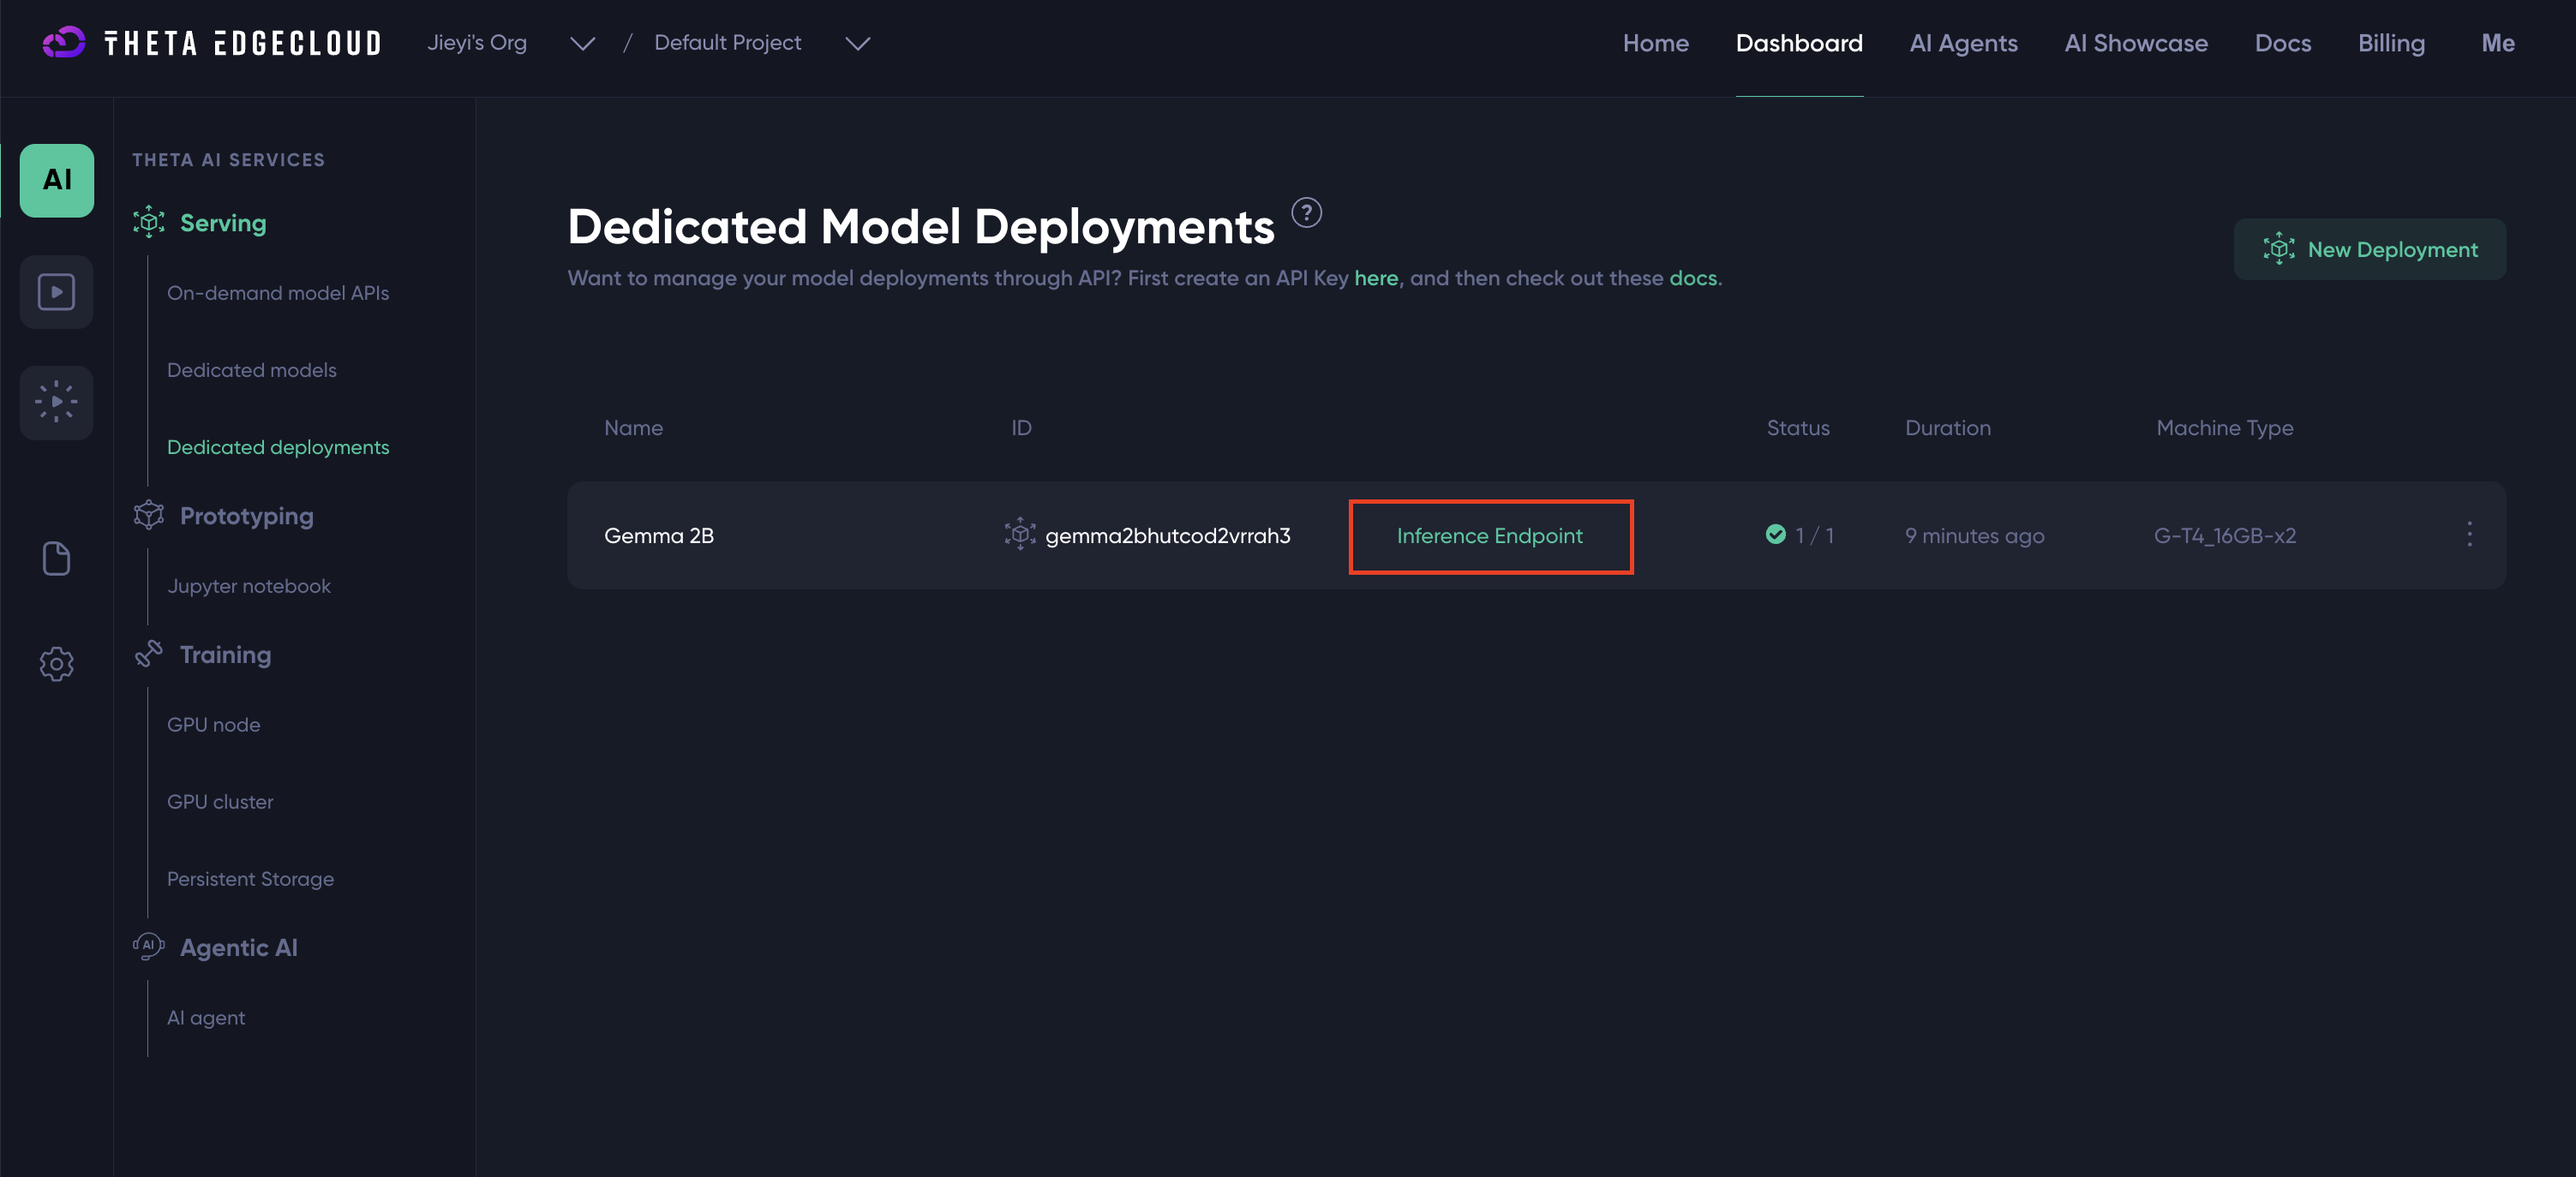Open the document file sidebar icon
2576x1177 pixels.
coord(57,559)
